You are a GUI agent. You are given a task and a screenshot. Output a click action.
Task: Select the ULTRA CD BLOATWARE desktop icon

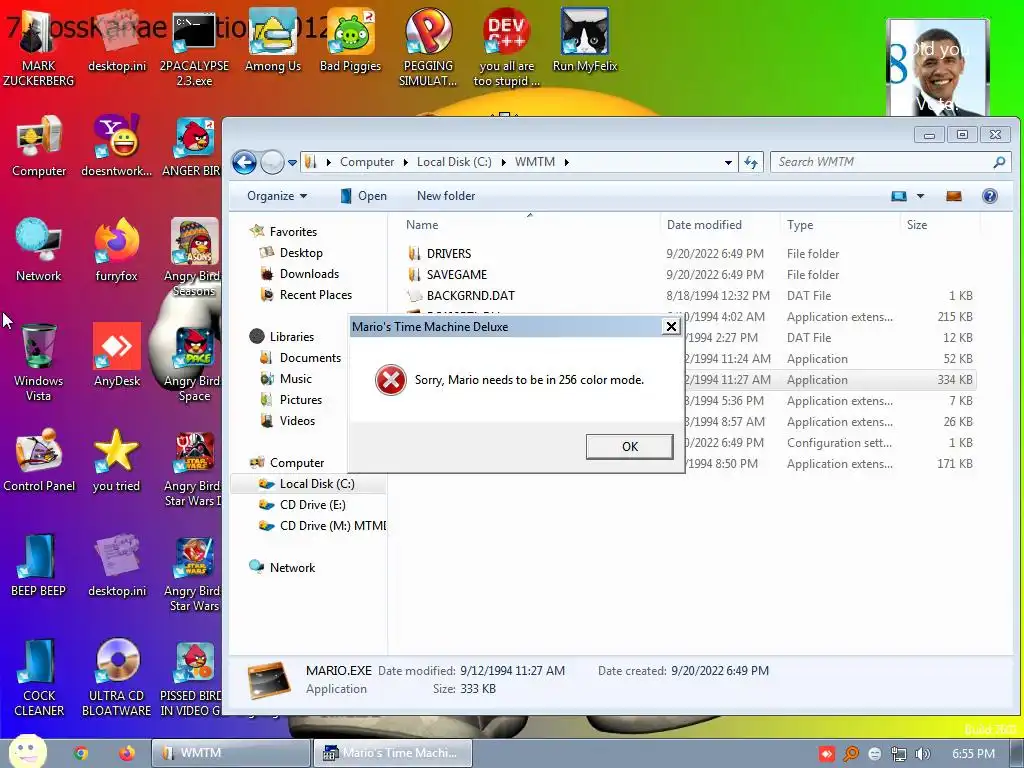pos(116,679)
